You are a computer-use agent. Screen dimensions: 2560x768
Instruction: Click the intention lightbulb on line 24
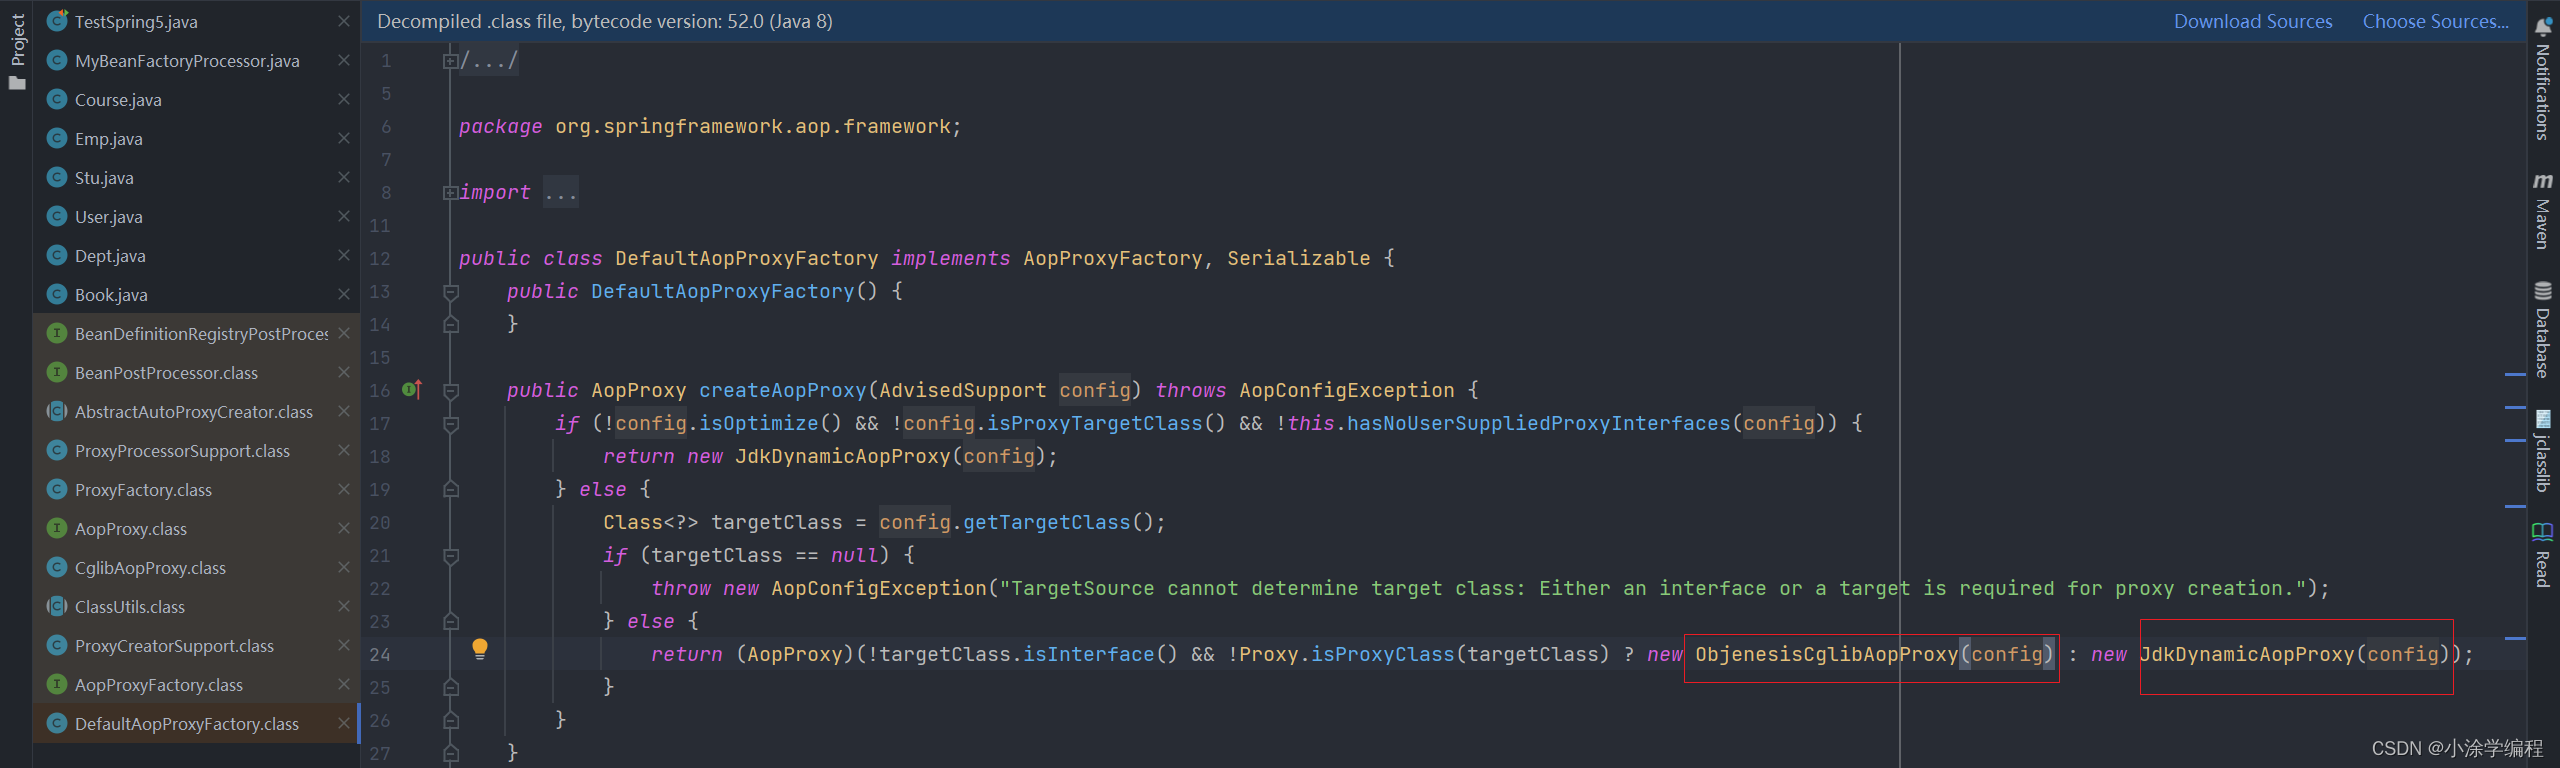click(x=480, y=649)
